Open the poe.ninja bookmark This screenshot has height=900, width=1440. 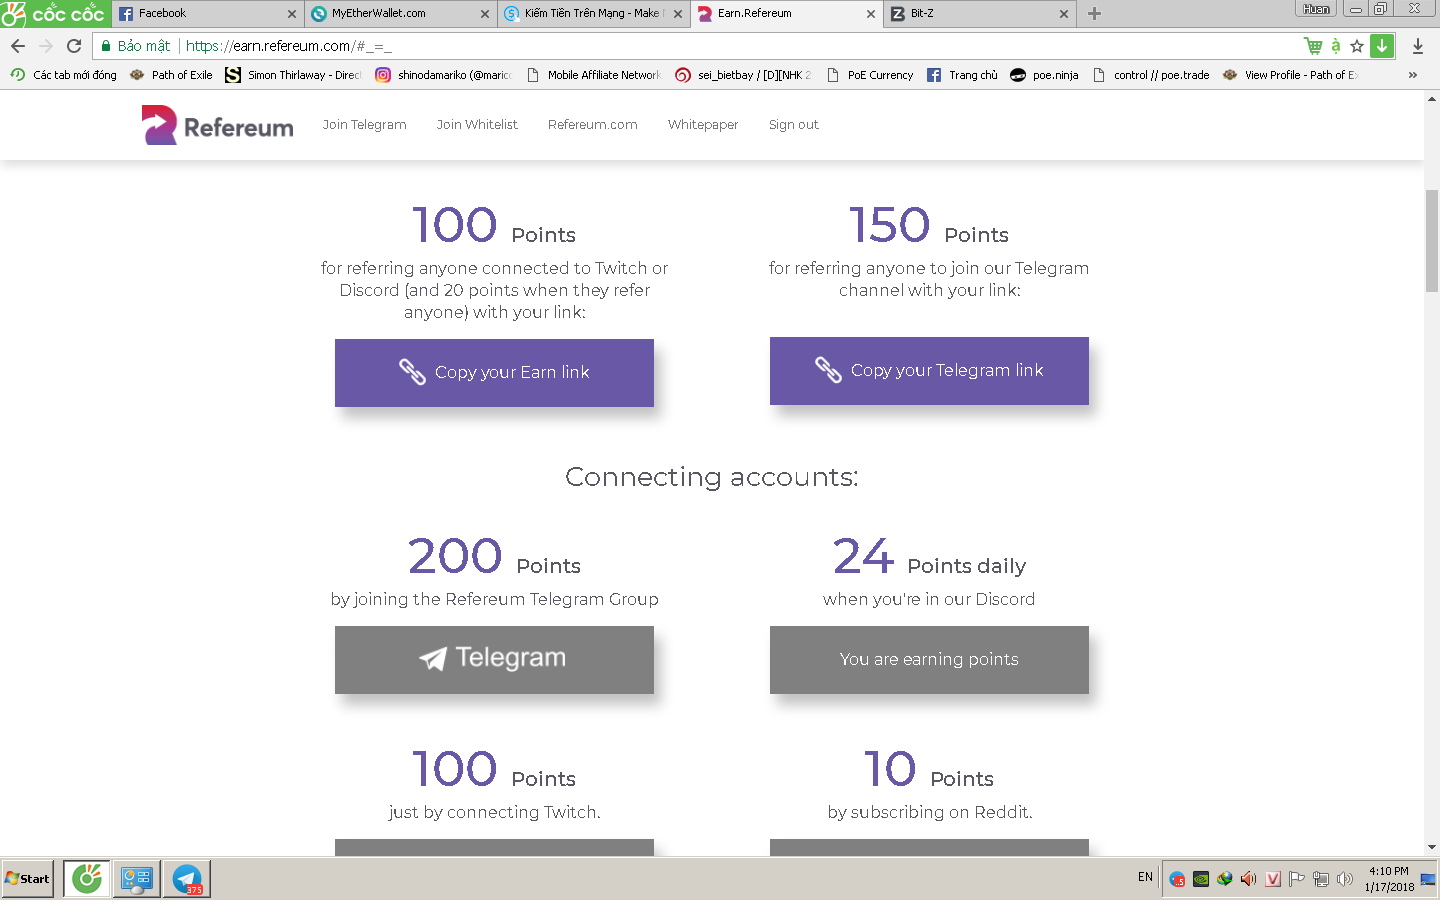pos(1044,75)
